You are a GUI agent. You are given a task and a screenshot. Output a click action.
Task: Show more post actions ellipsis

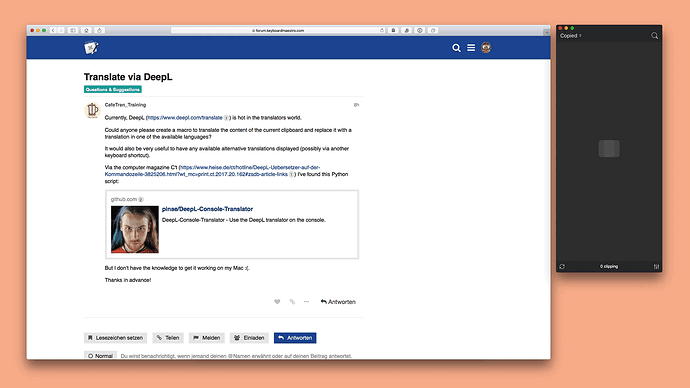307,302
